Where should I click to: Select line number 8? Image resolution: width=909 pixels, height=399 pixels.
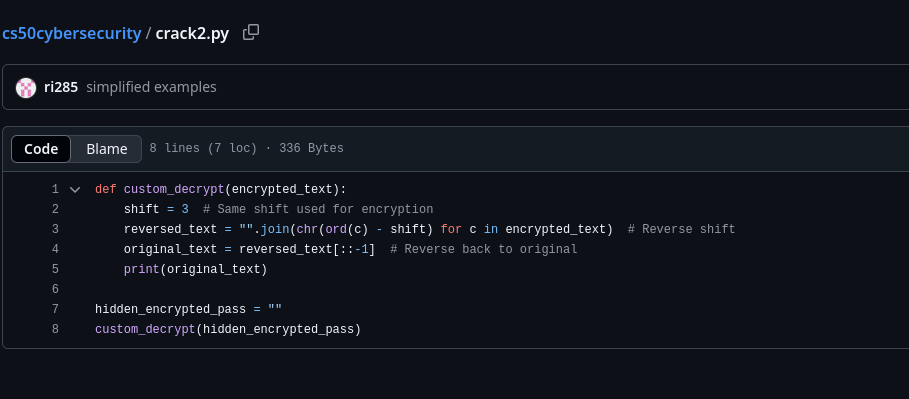[x=55, y=329]
